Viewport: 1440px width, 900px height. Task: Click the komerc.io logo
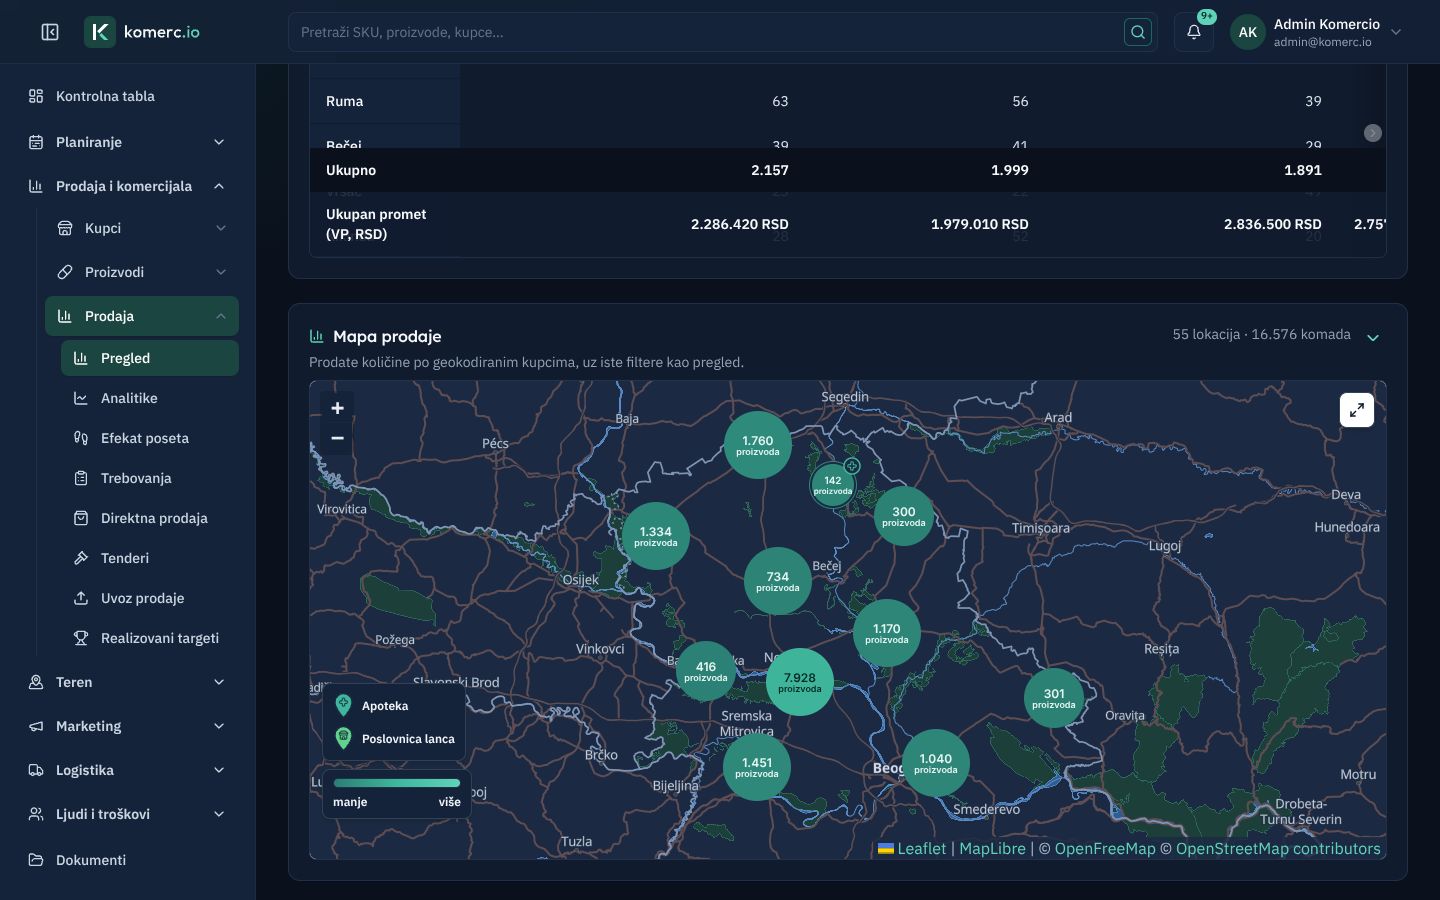coord(142,32)
